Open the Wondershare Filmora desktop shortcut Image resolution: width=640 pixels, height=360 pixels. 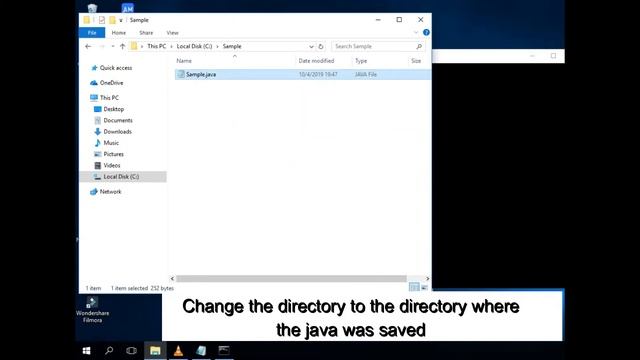pyautogui.click(x=92, y=310)
